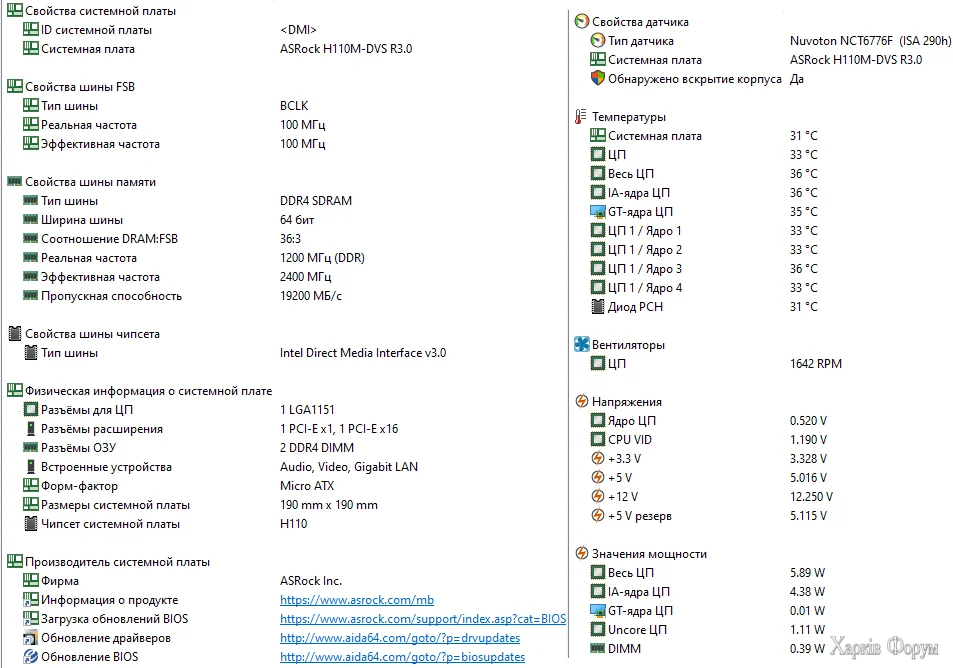Select the 'Uncore ЦП' power row
Screen dimensions: 953x668
707,630
